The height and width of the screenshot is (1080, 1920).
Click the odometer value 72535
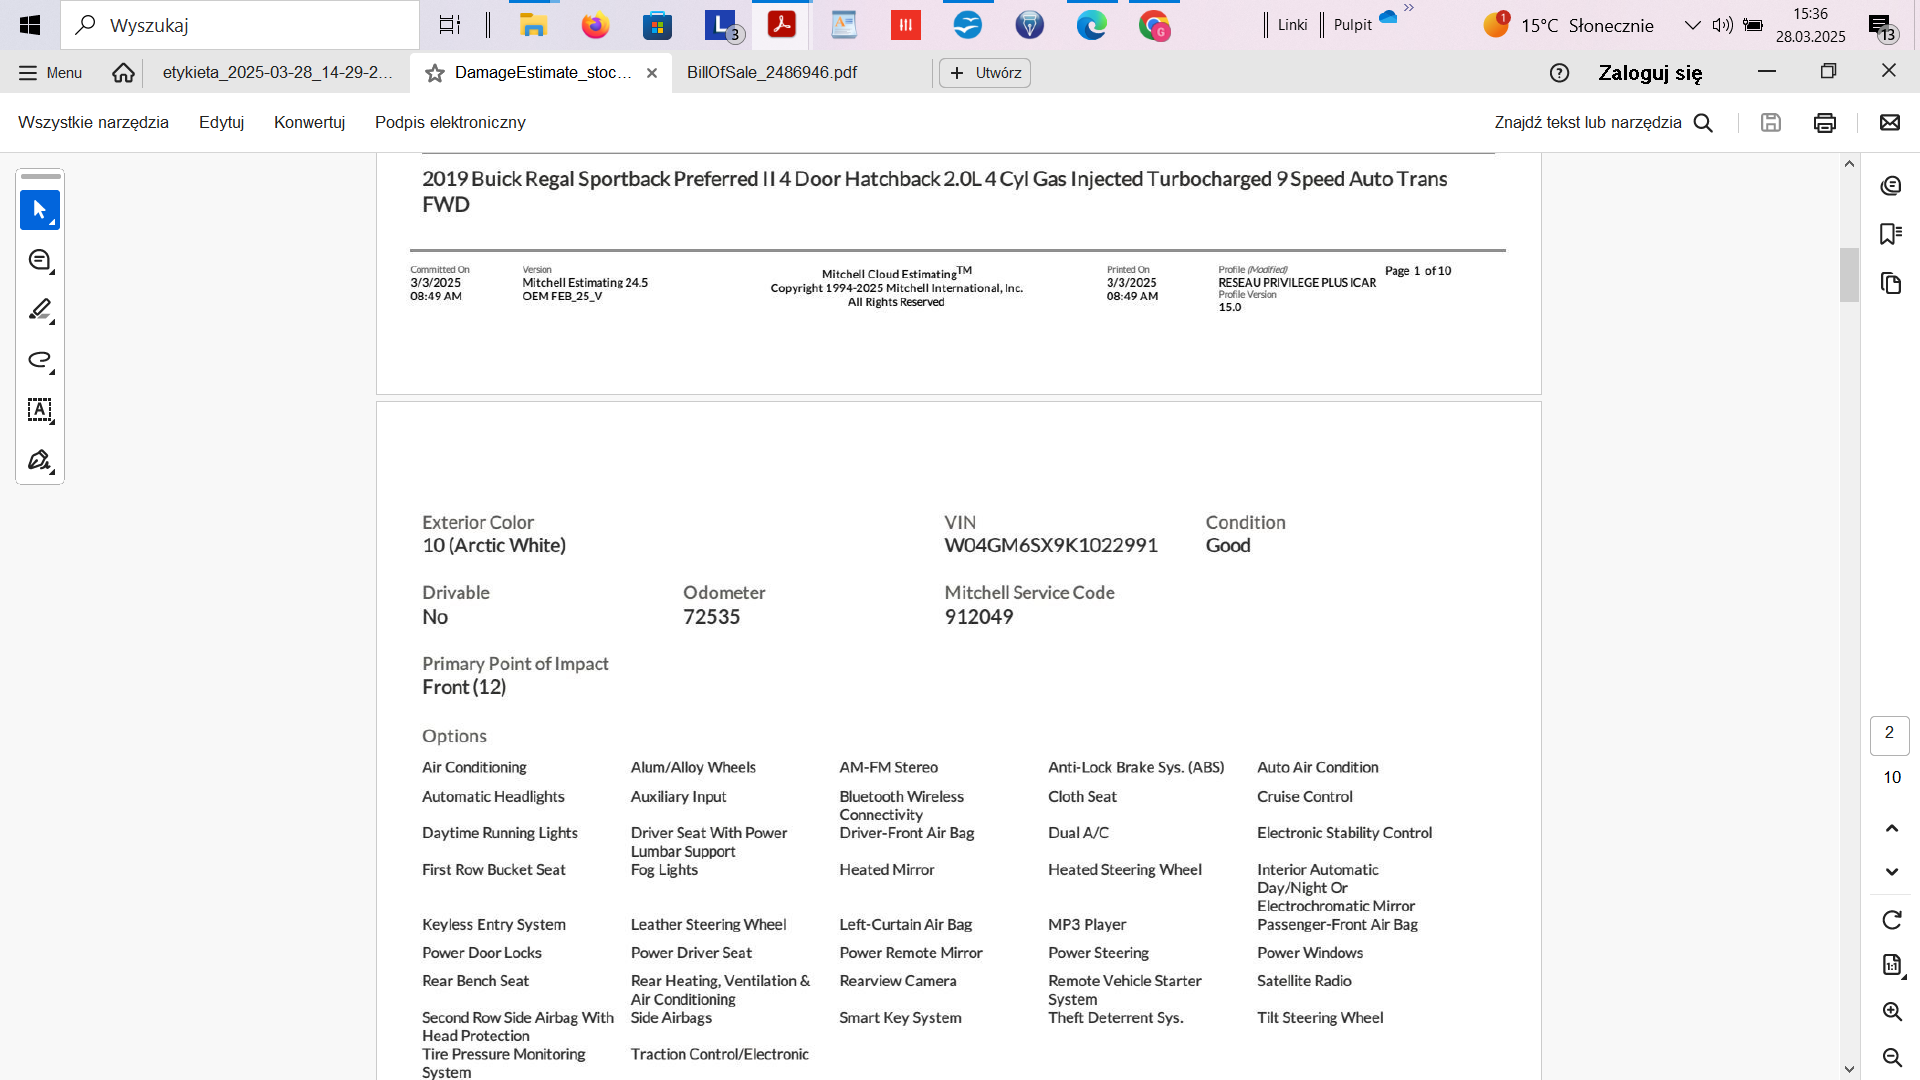tap(711, 617)
